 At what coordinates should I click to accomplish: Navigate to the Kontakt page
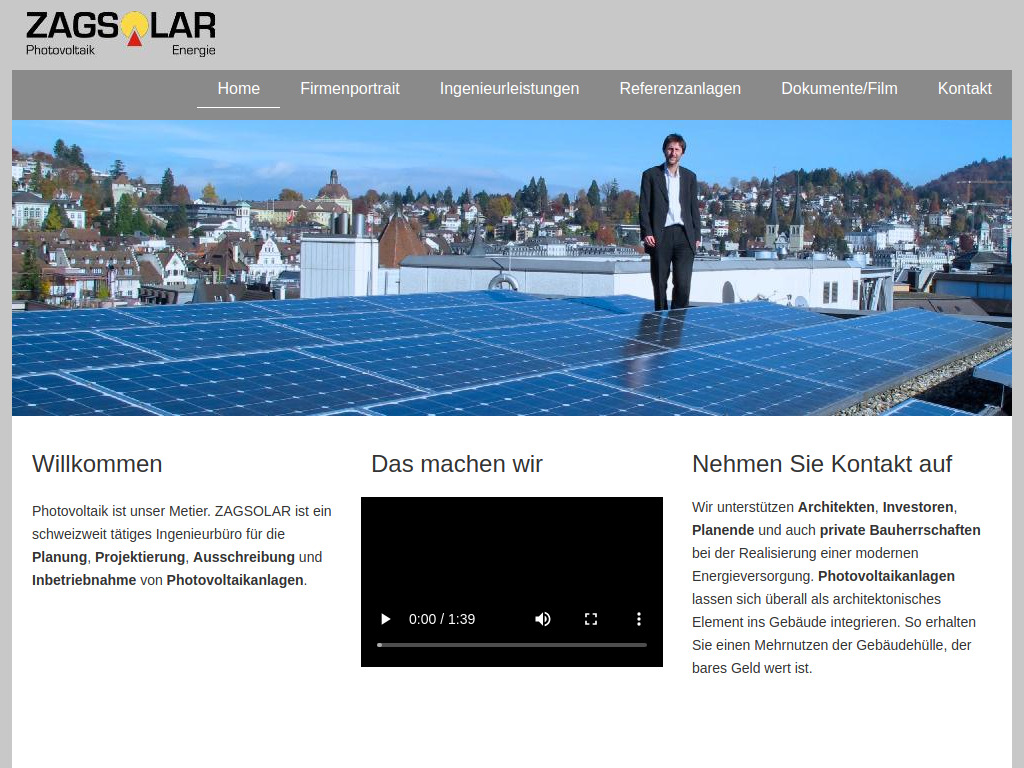pos(964,88)
